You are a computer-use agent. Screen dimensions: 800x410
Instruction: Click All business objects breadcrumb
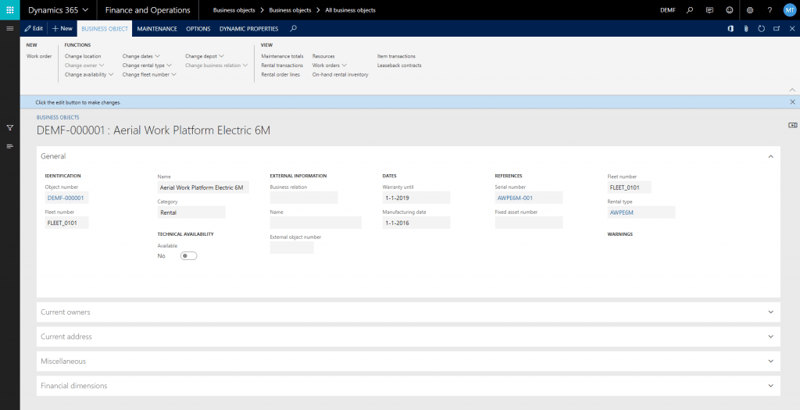(350, 10)
